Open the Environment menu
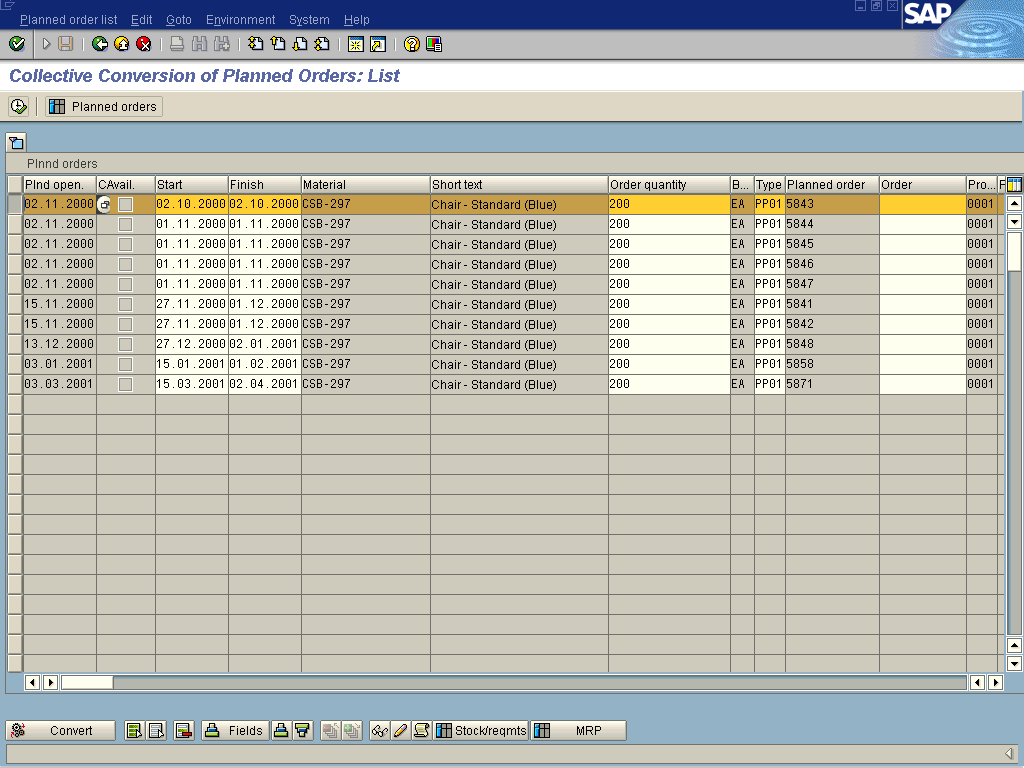The width and height of the screenshot is (1024, 768). point(240,20)
